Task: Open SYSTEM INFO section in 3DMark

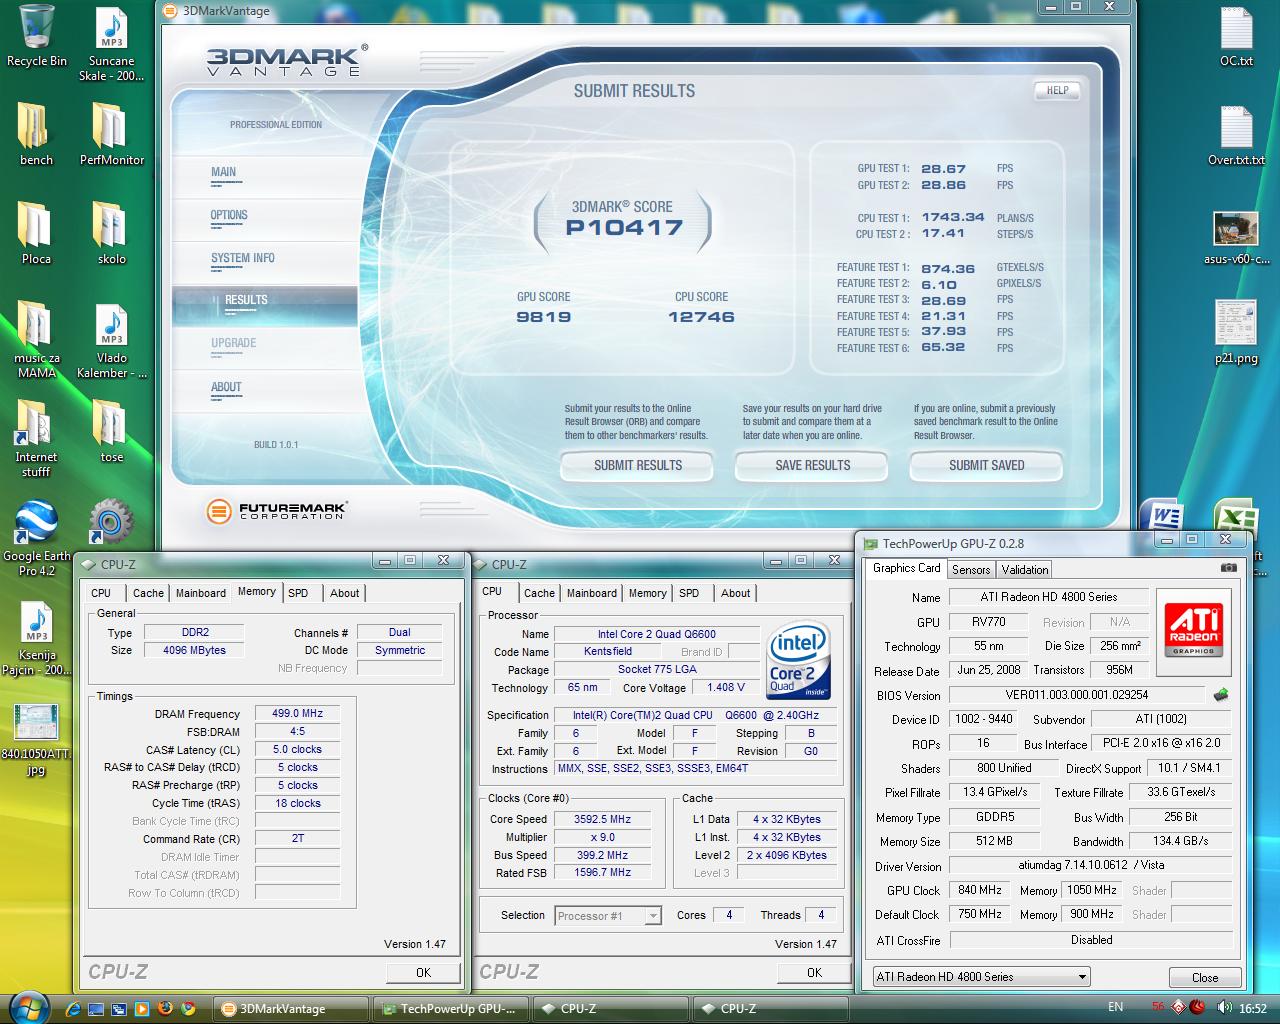Action: pyautogui.click(x=242, y=258)
